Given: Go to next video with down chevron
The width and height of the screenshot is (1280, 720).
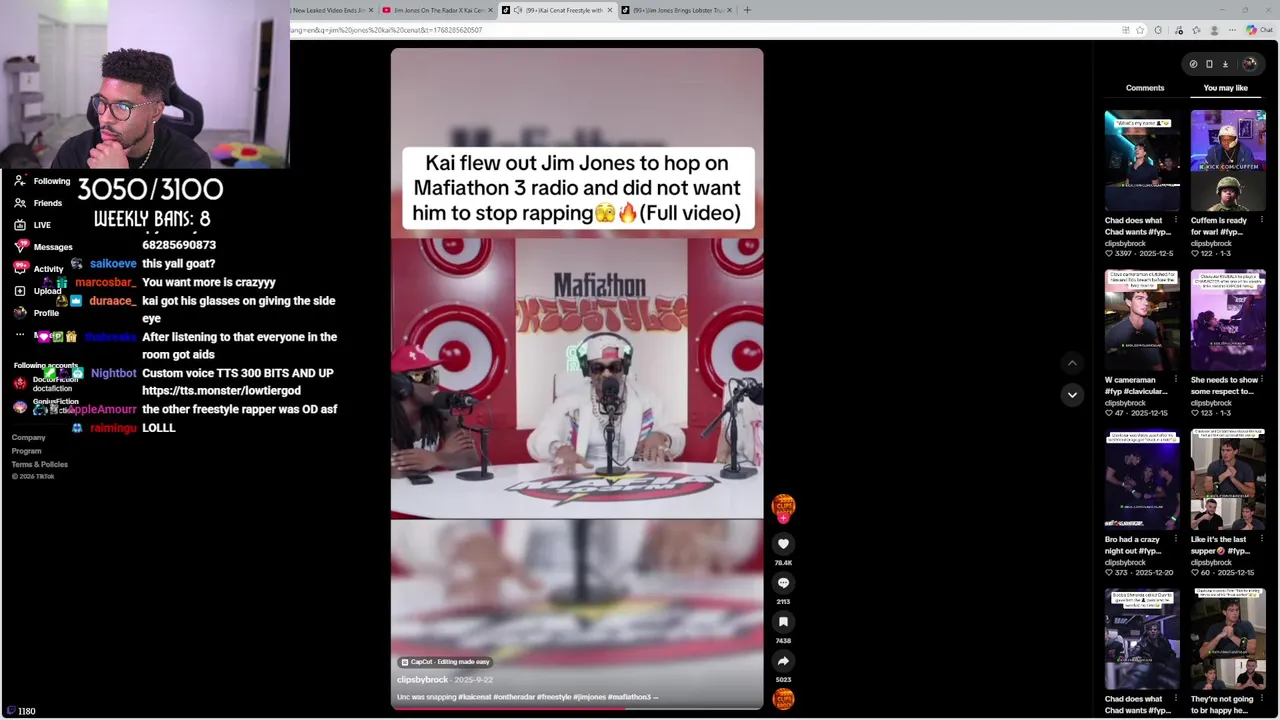Looking at the screenshot, I should pyautogui.click(x=1072, y=395).
